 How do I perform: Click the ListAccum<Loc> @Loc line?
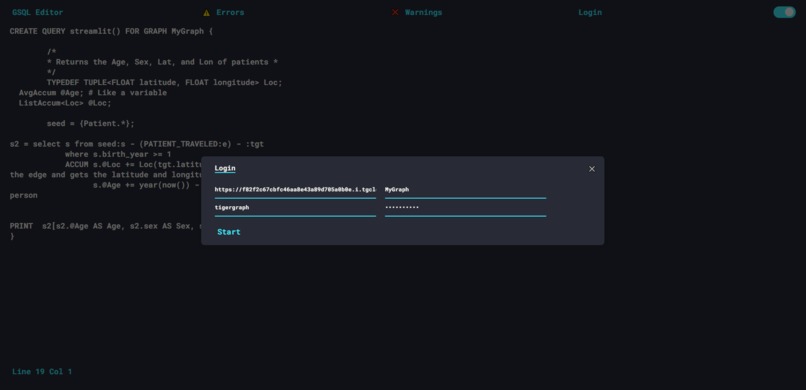tap(65, 103)
